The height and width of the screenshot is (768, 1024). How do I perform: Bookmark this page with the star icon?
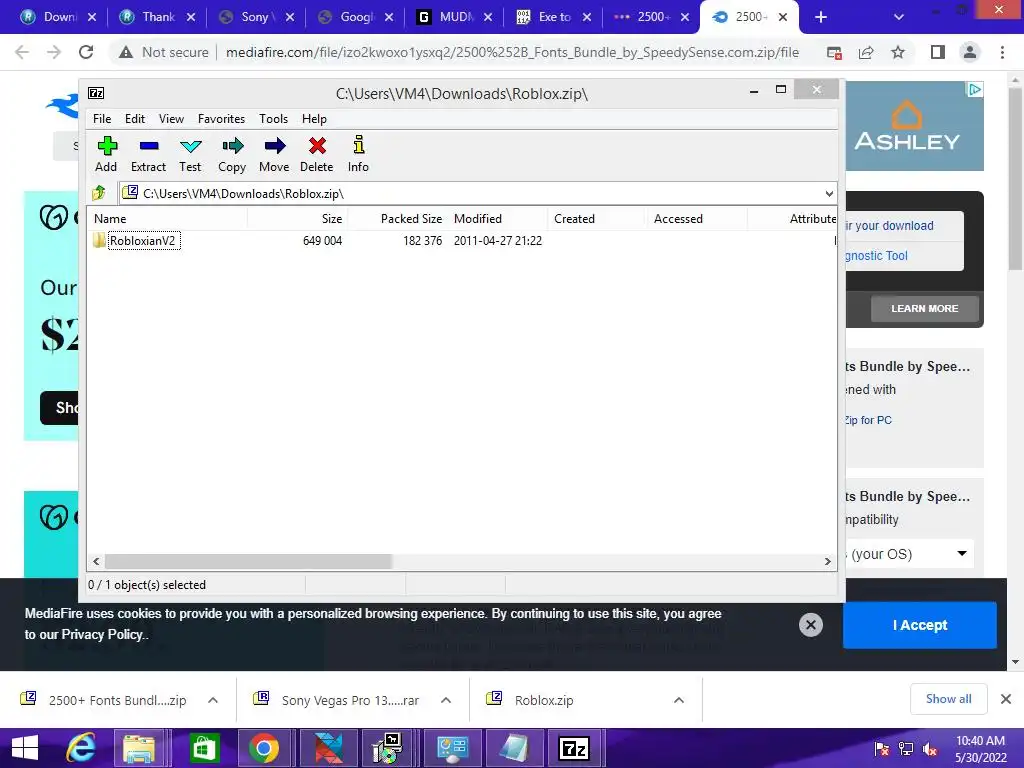click(898, 52)
